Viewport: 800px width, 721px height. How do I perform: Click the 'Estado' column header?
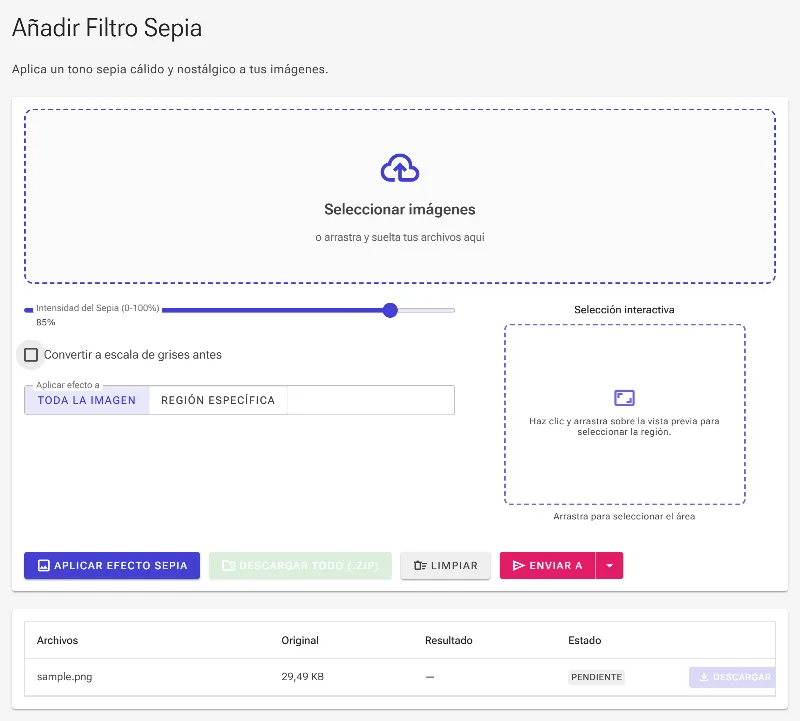click(x=584, y=640)
